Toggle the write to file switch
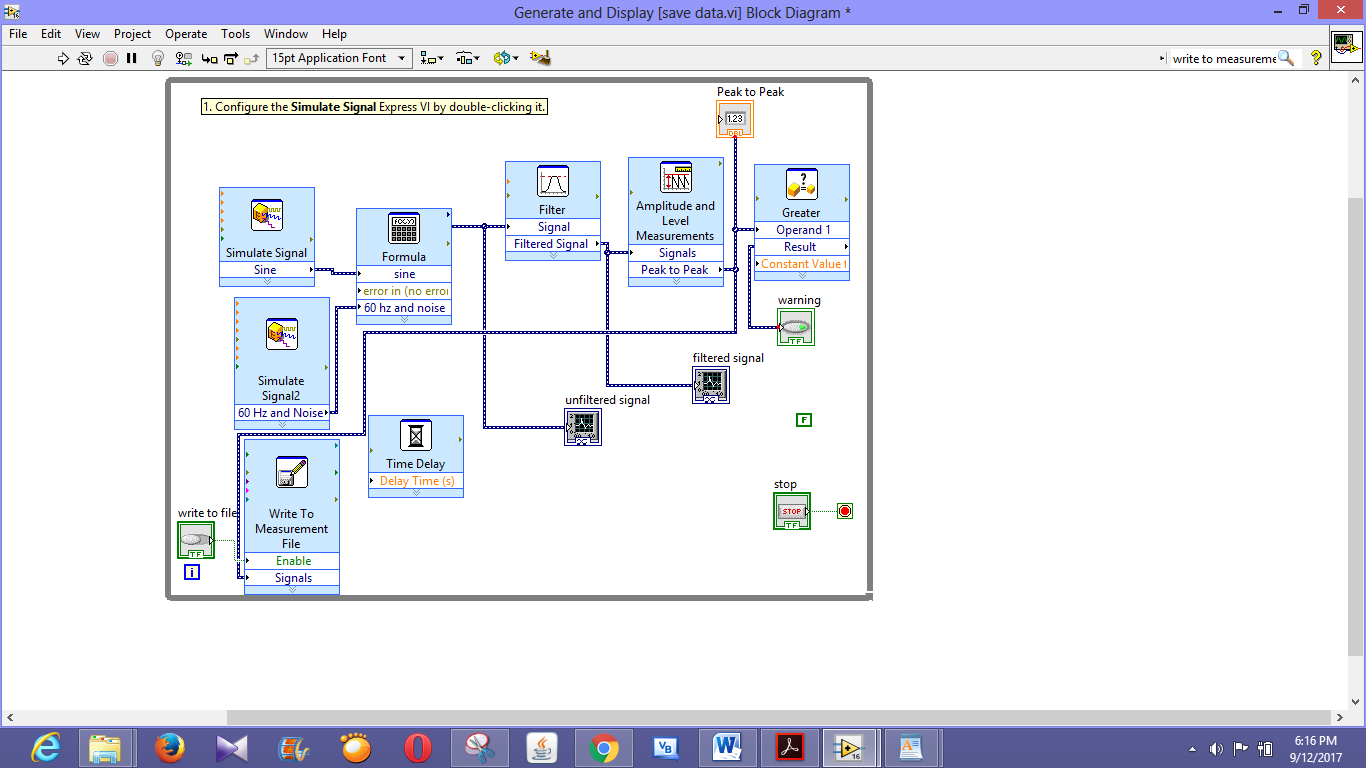Image resolution: width=1366 pixels, height=768 pixels. point(194,540)
